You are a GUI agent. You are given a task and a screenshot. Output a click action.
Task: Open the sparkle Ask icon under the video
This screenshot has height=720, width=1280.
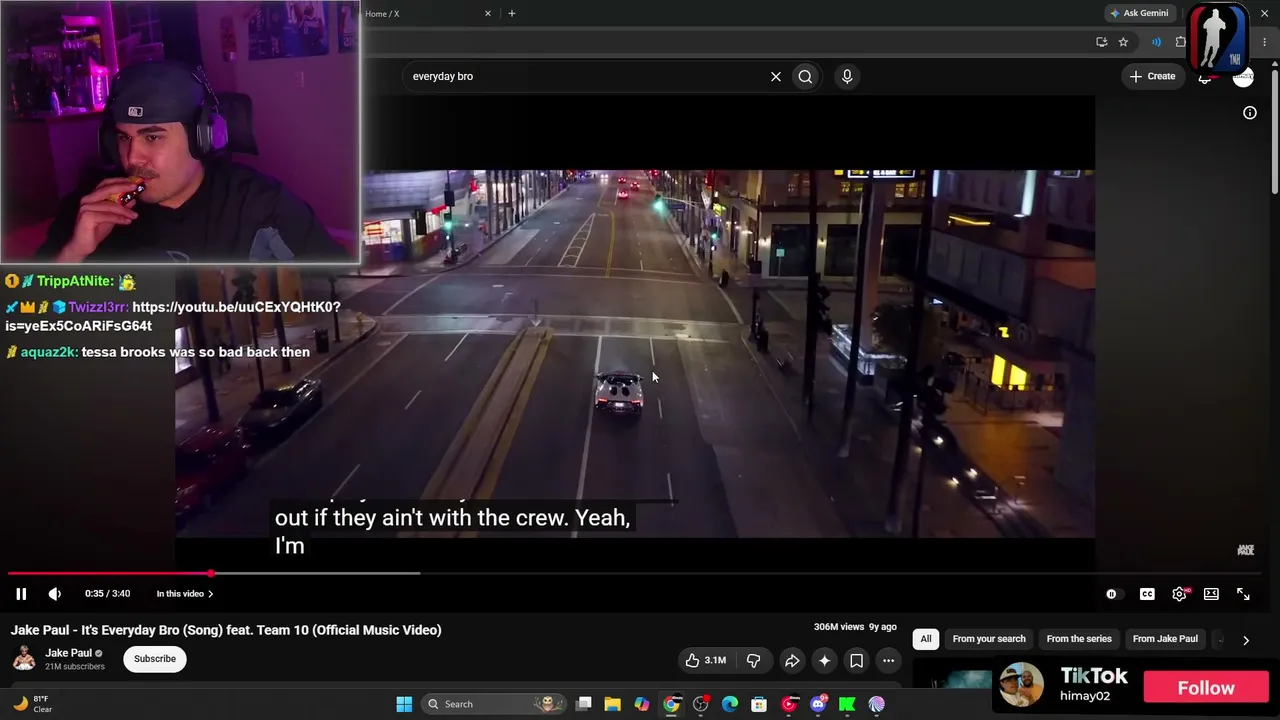[824, 660]
